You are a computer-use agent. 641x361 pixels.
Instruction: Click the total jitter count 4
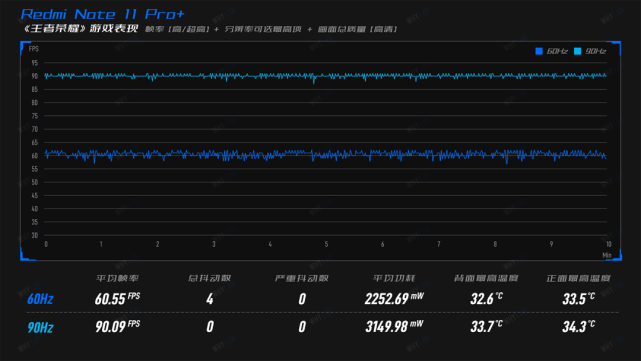click(210, 299)
